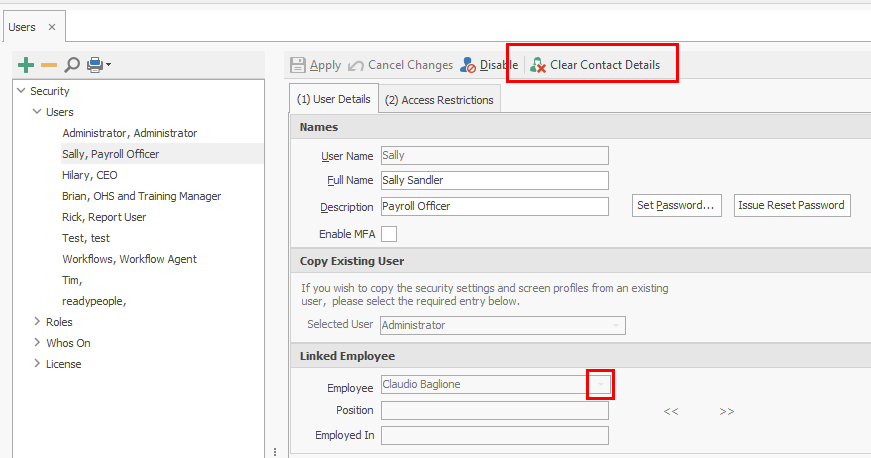This screenshot has width=871, height=458.
Task: Click the Cancel Changes undo icon
Action: pyautogui.click(x=356, y=65)
